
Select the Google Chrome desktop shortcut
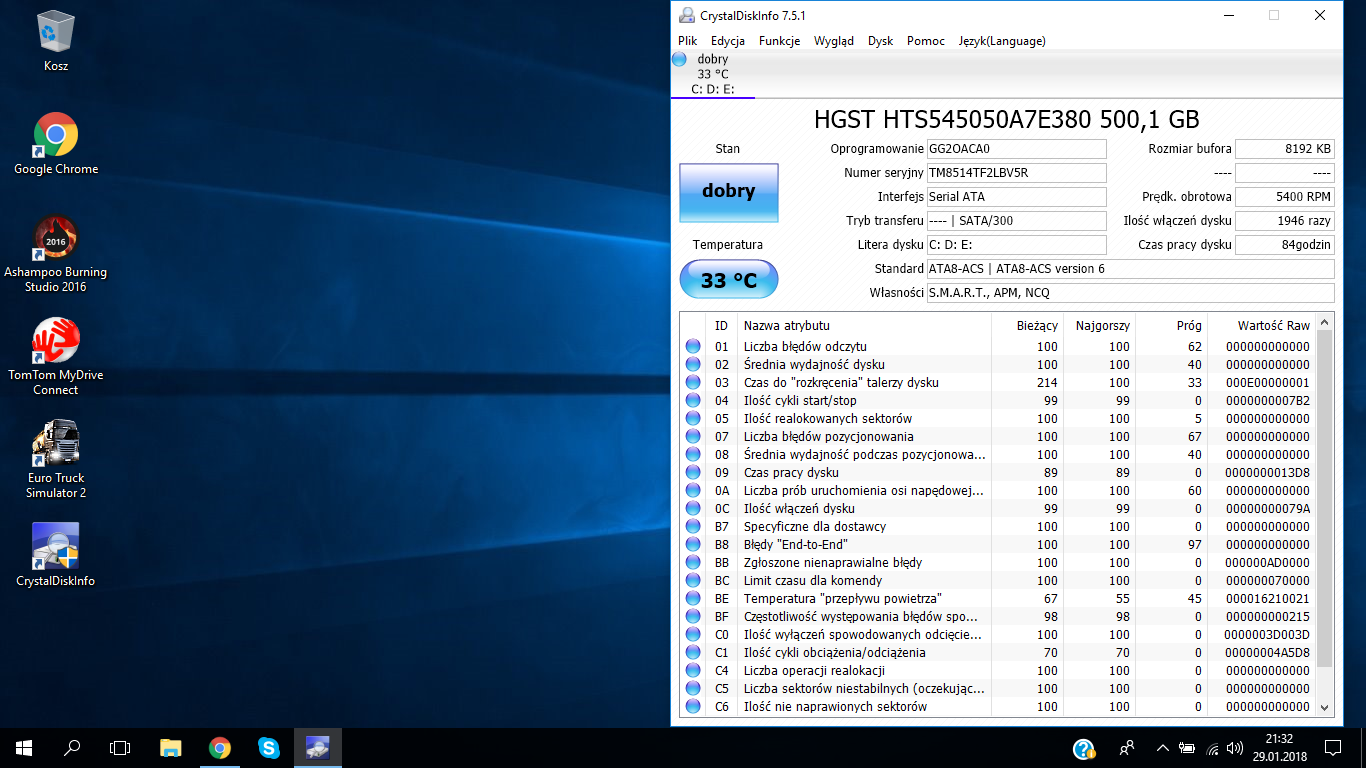coord(56,144)
